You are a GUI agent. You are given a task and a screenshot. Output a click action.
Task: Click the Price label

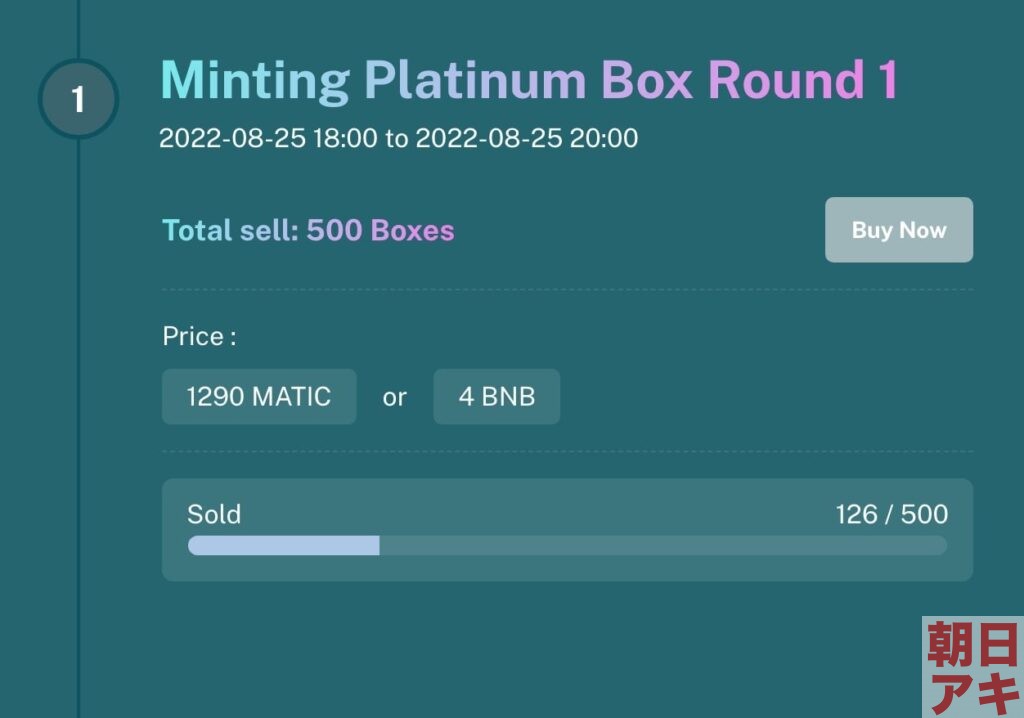[x=199, y=336]
